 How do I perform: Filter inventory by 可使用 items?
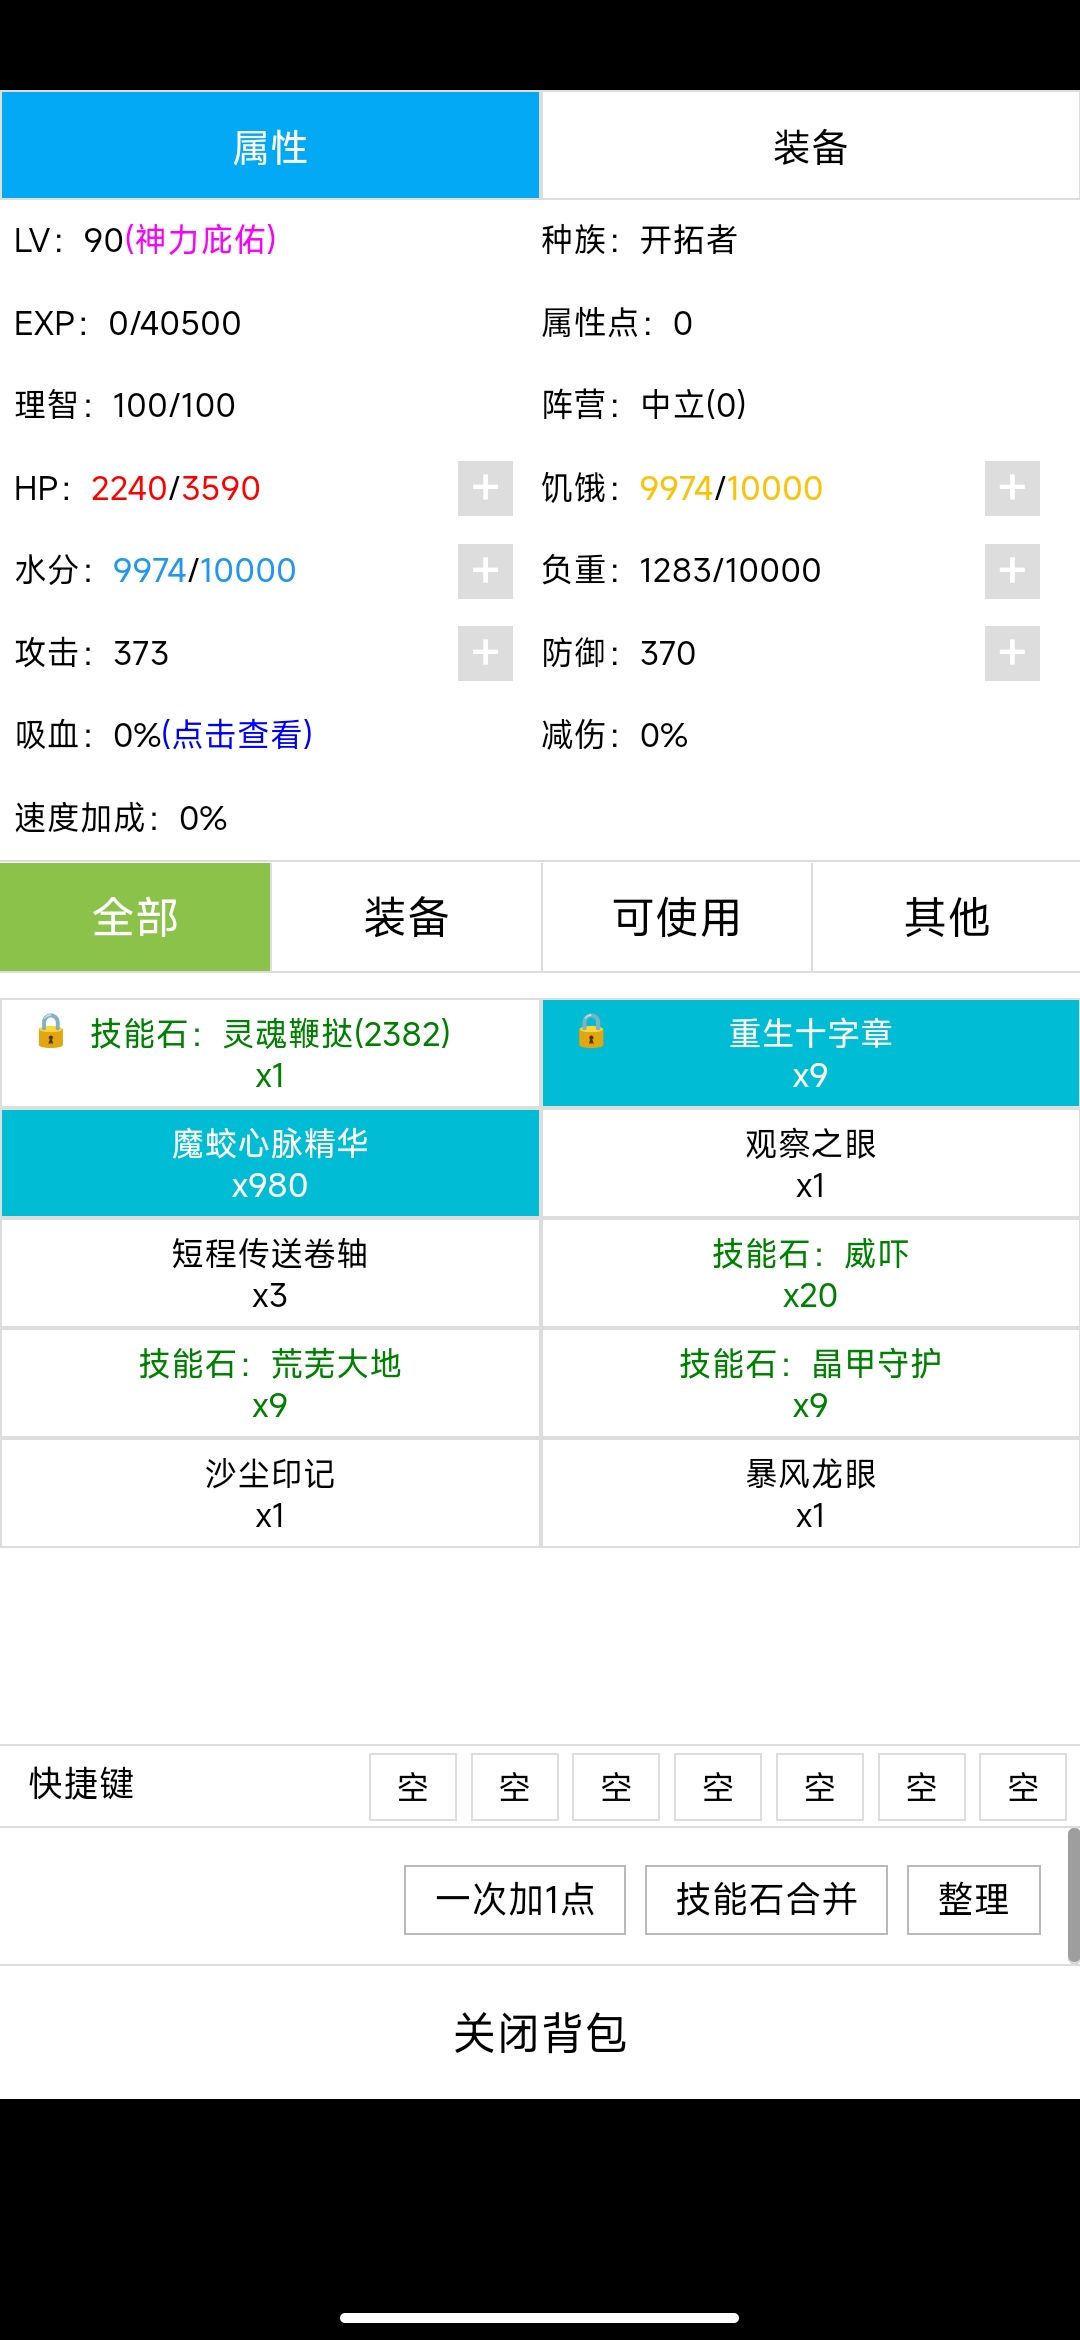tap(676, 917)
